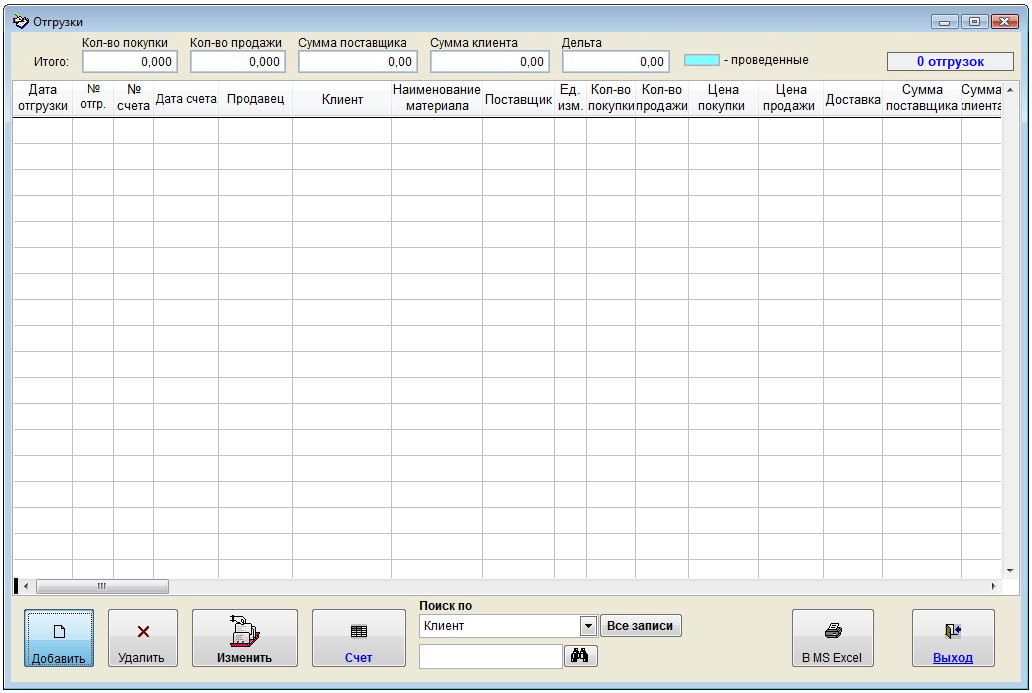1032x693 pixels.
Task: Export the list with В MS Excel
Action: (833, 638)
